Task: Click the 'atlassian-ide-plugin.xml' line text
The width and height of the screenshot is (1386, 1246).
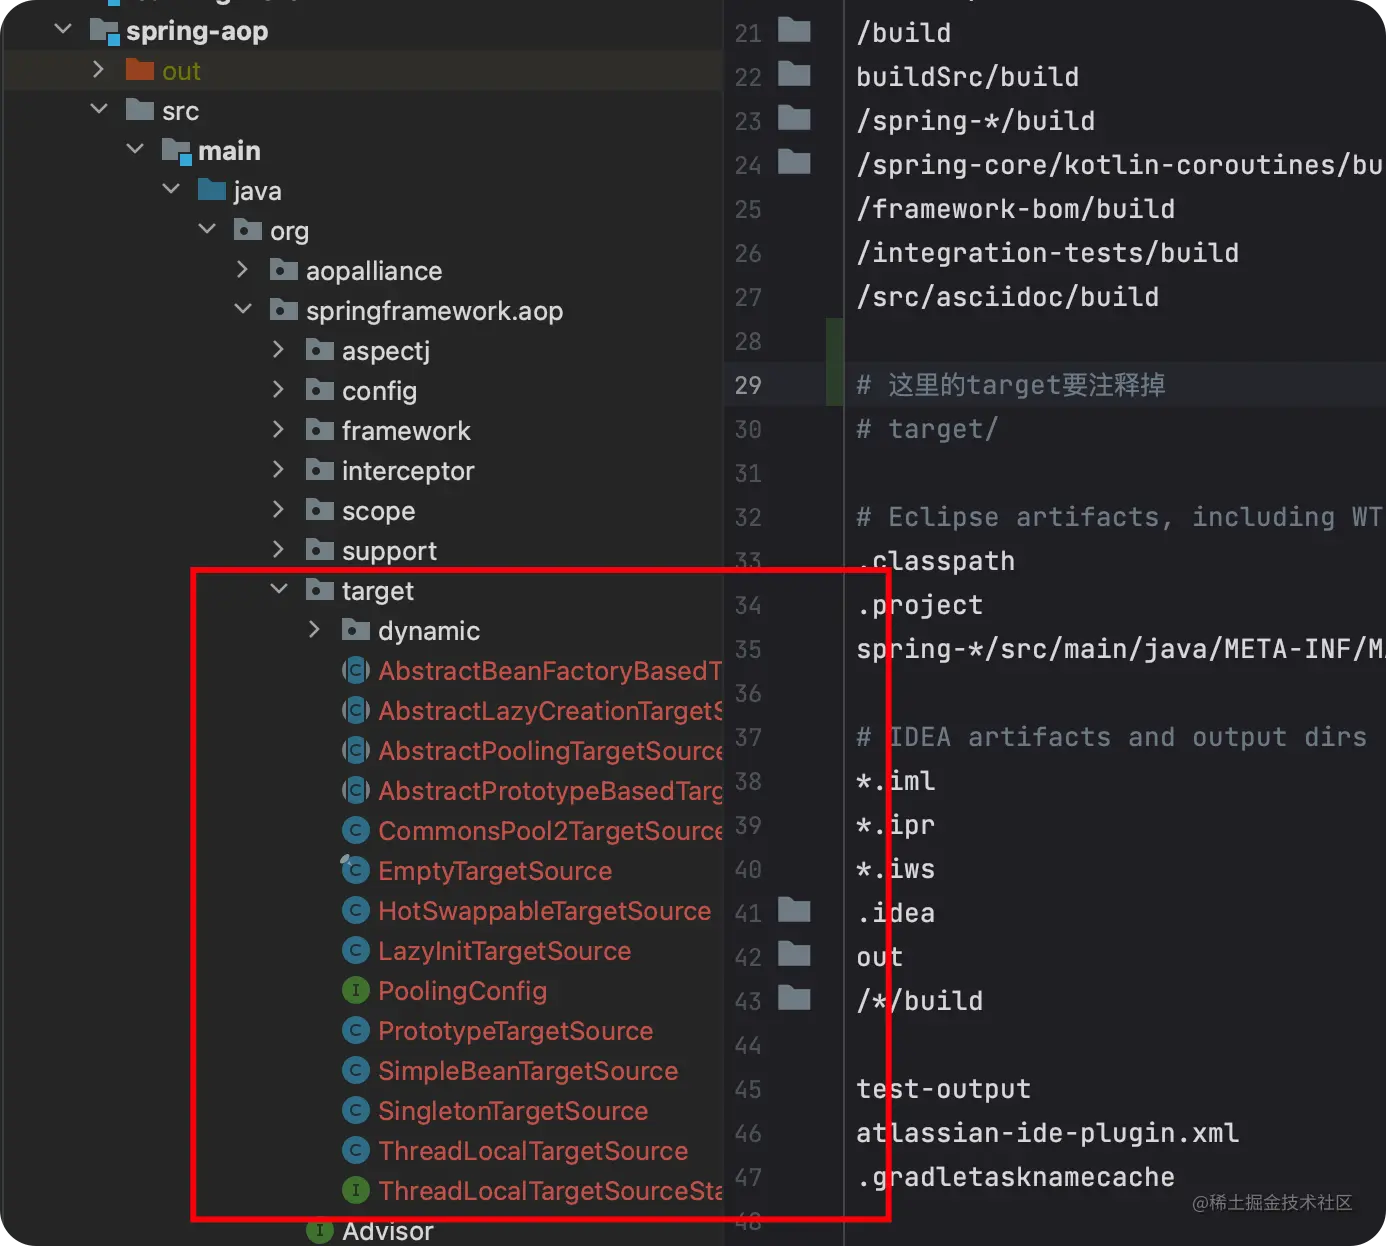Action: pyautogui.click(x=1047, y=1133)
